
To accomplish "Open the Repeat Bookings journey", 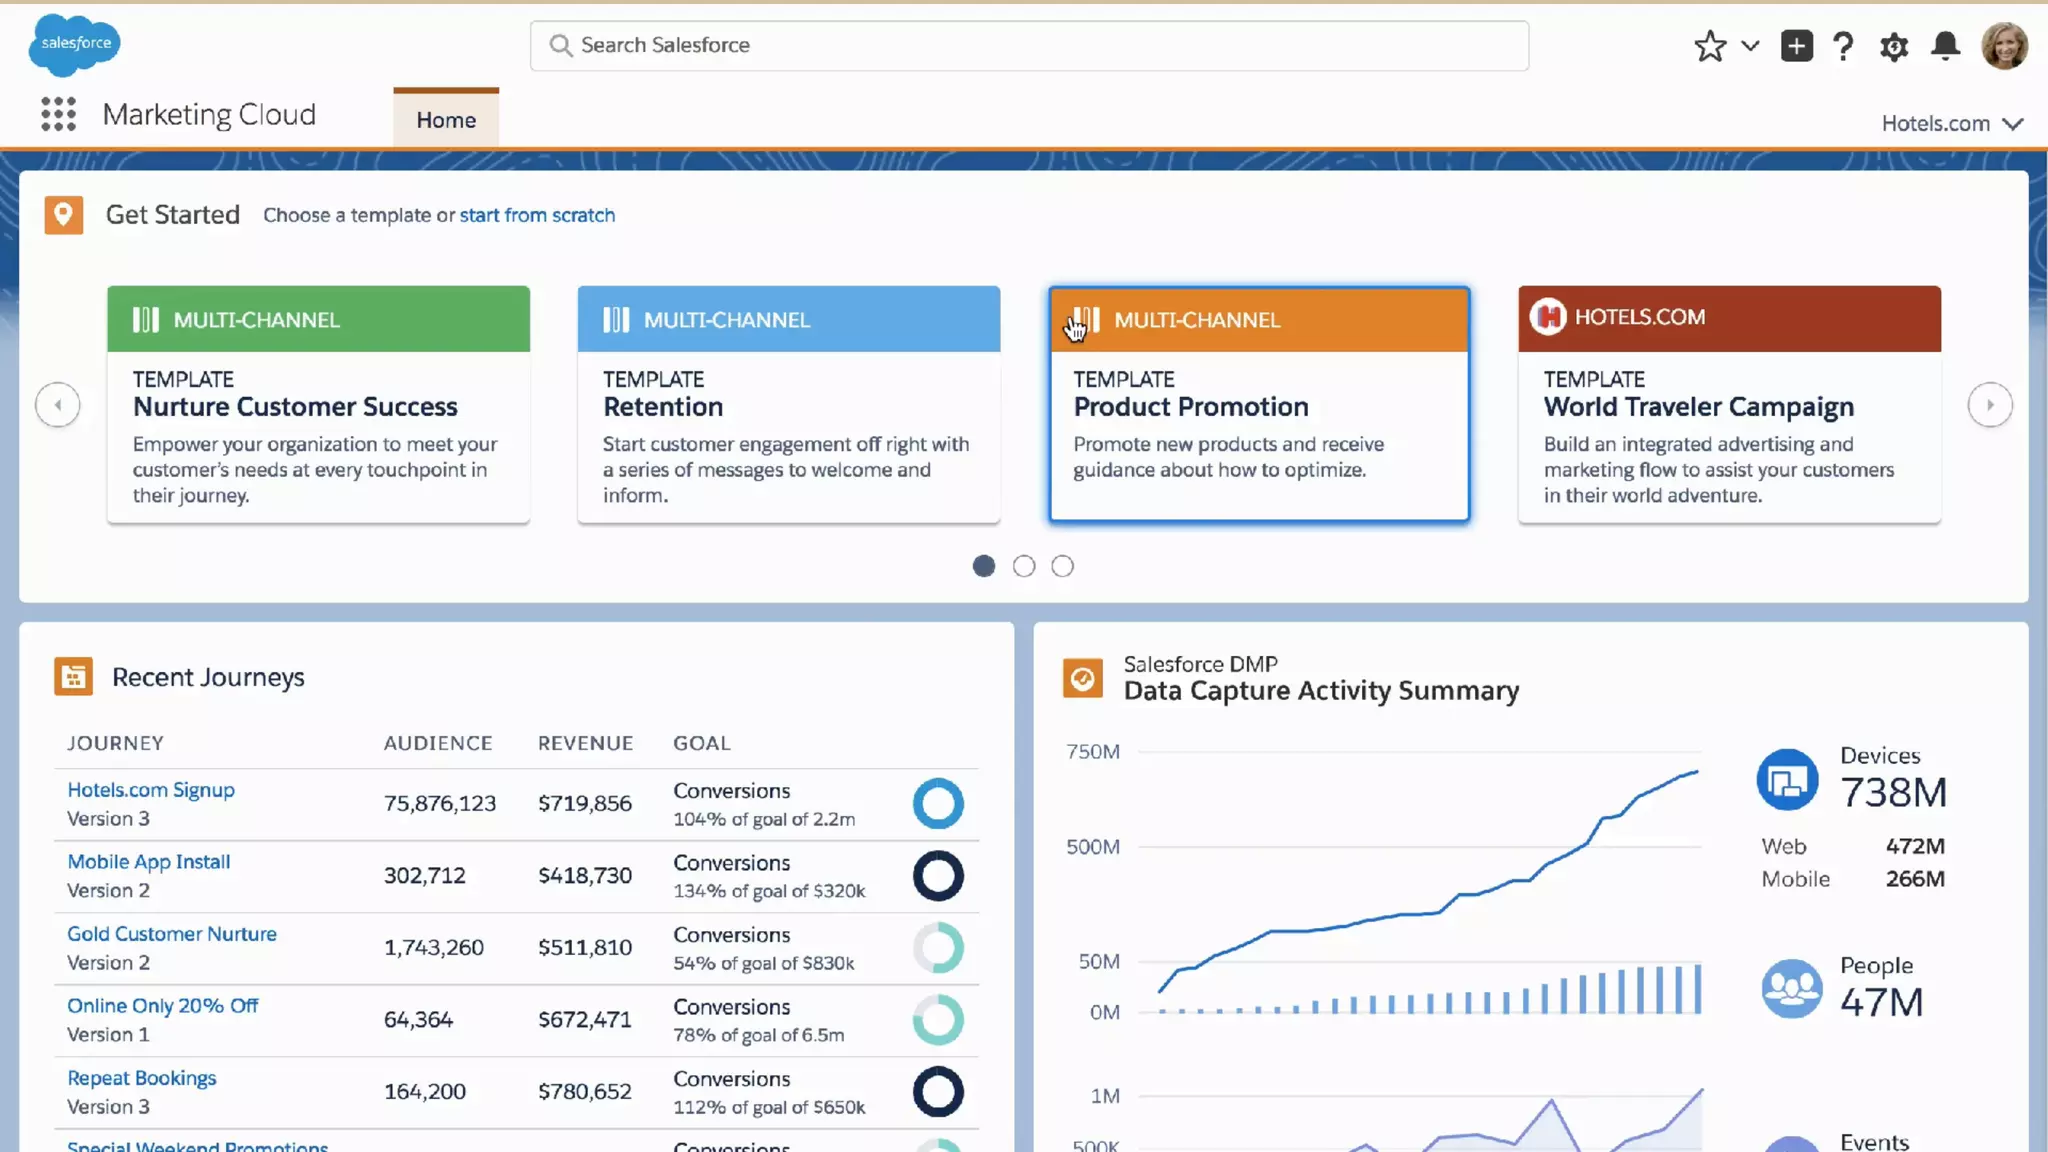I will coord(142,1078).
